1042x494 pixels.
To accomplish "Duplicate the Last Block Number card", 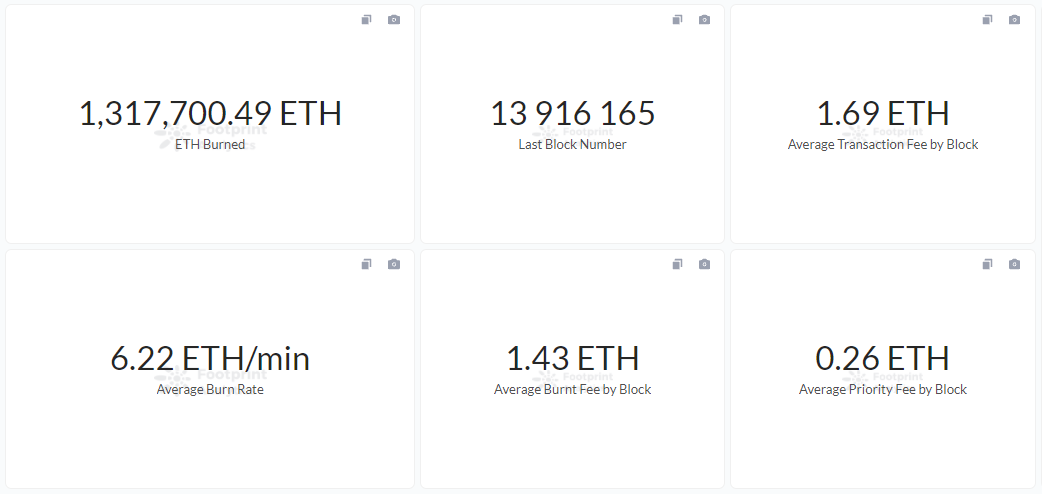I will point(677,20).
